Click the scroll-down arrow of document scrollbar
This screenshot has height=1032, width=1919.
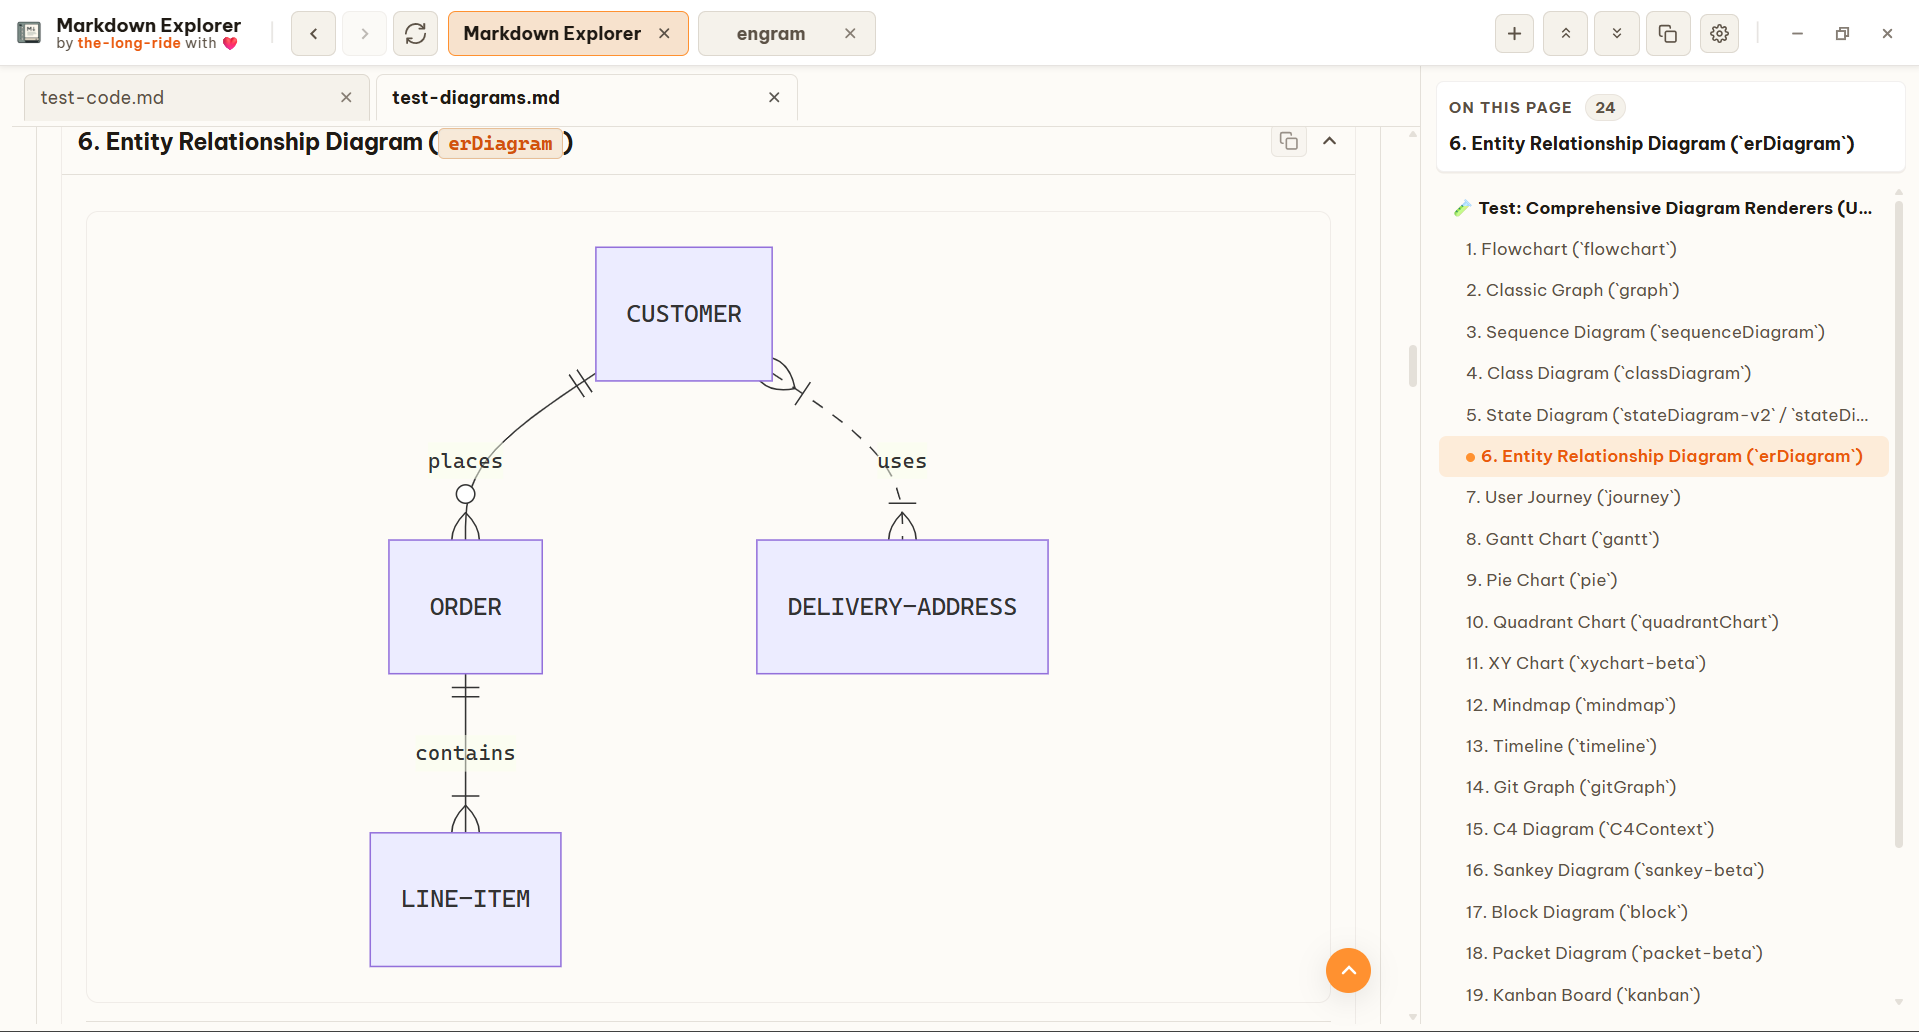(x=1413, y=1016)
